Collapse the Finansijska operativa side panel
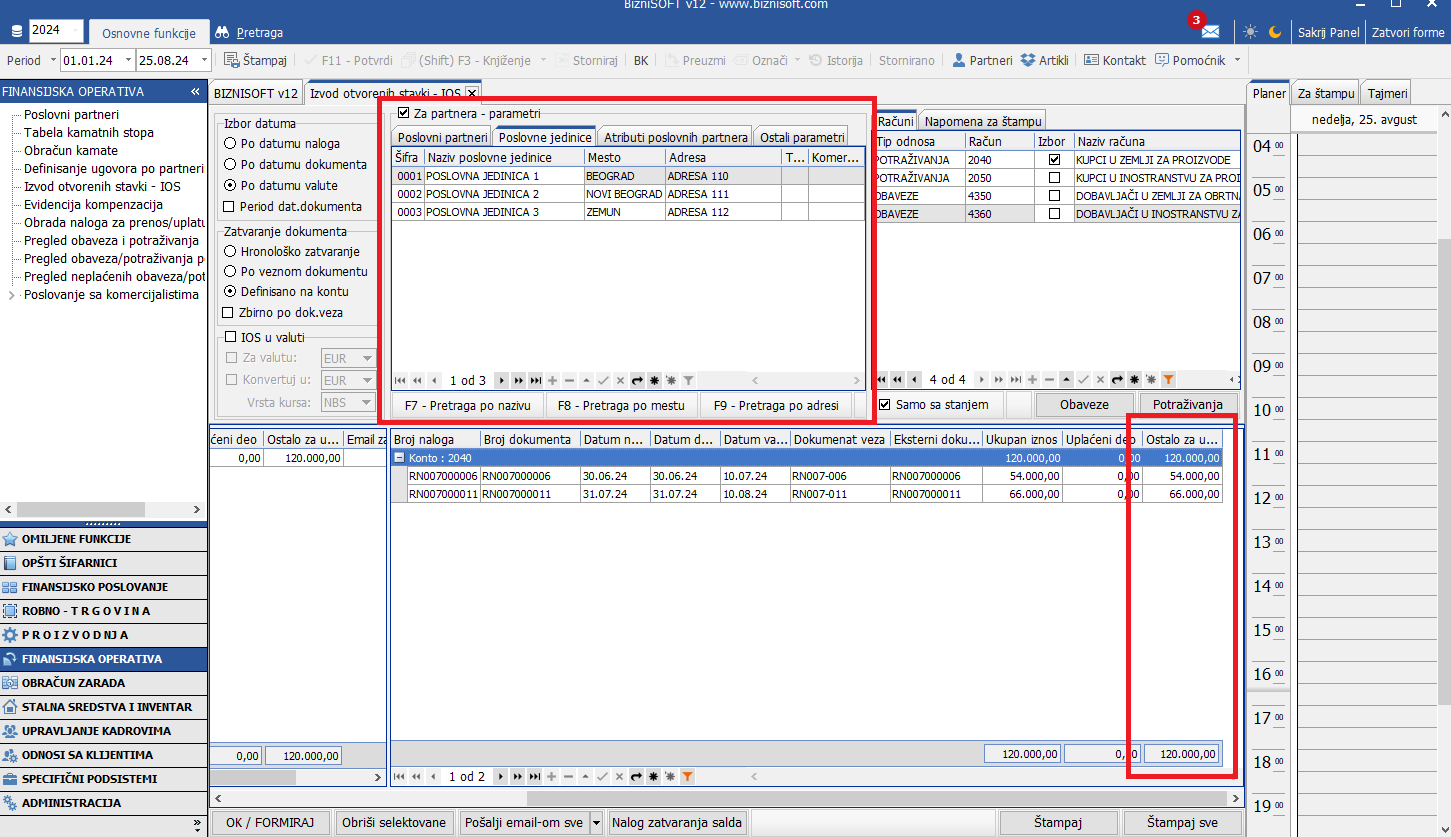This screenshot has width=1451, height=837. click(x=195, y=92)
